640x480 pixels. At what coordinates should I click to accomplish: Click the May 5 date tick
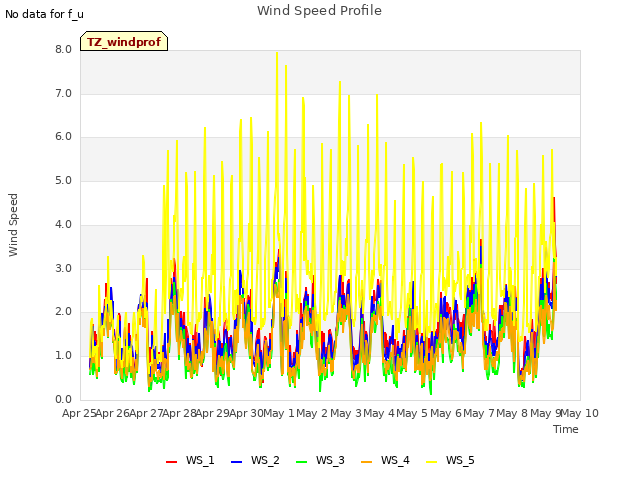(x=412, y=413)
